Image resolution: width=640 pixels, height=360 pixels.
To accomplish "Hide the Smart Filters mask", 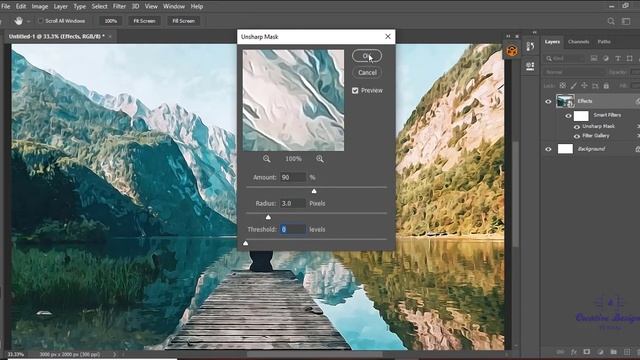I will point(568,116).
